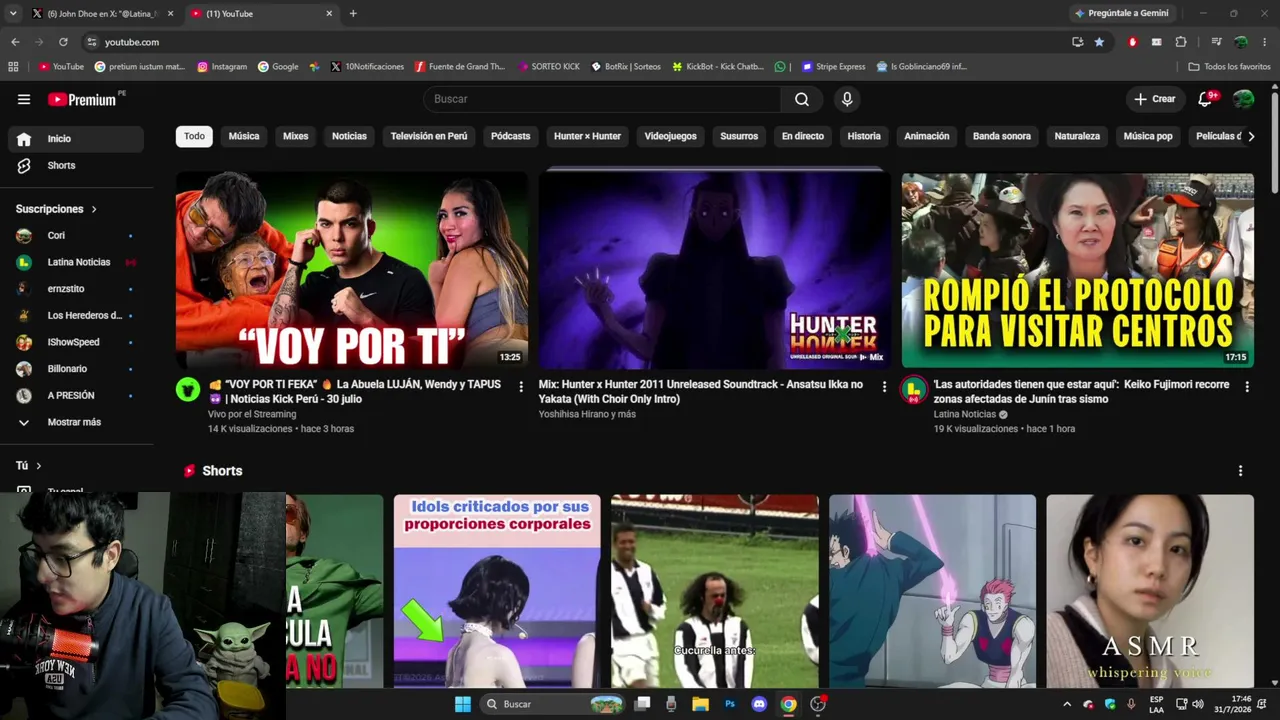Open Shorts from the sidebar
Viewport: 1280px width, 720px height.
point(76,165)
